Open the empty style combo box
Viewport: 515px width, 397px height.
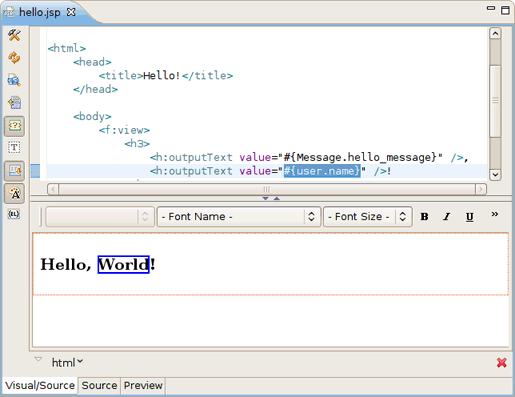100,217
